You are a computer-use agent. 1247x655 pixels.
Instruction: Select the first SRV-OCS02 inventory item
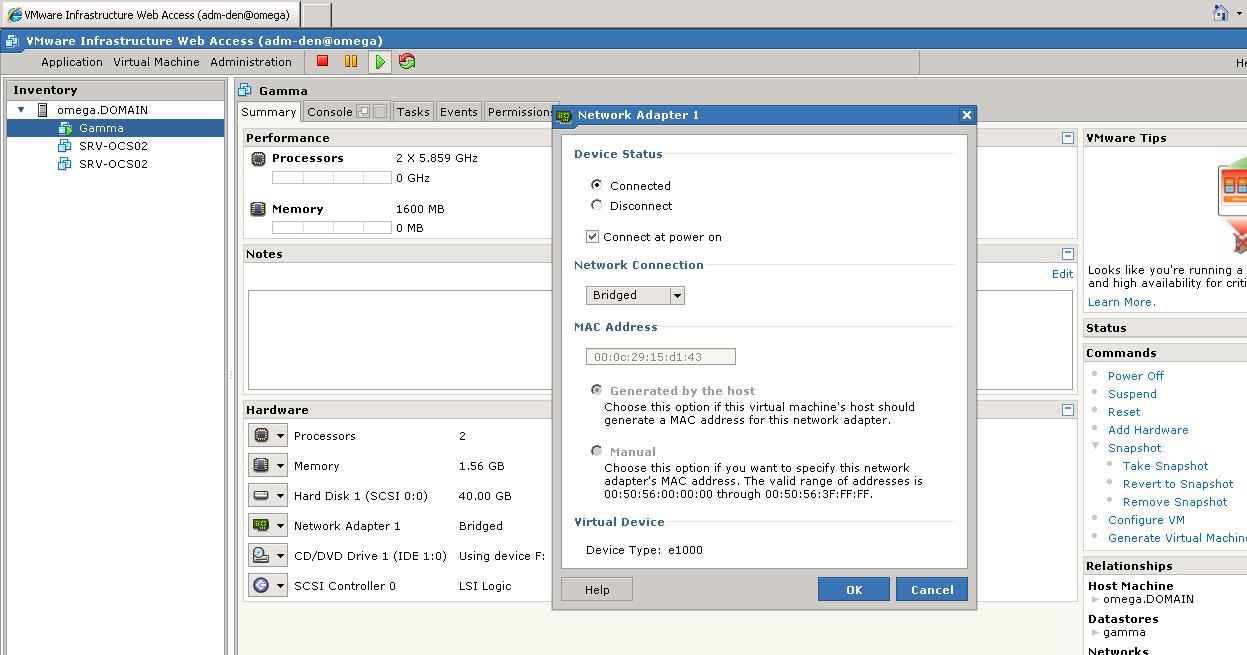pyautogui.click(x=115, y=146)
